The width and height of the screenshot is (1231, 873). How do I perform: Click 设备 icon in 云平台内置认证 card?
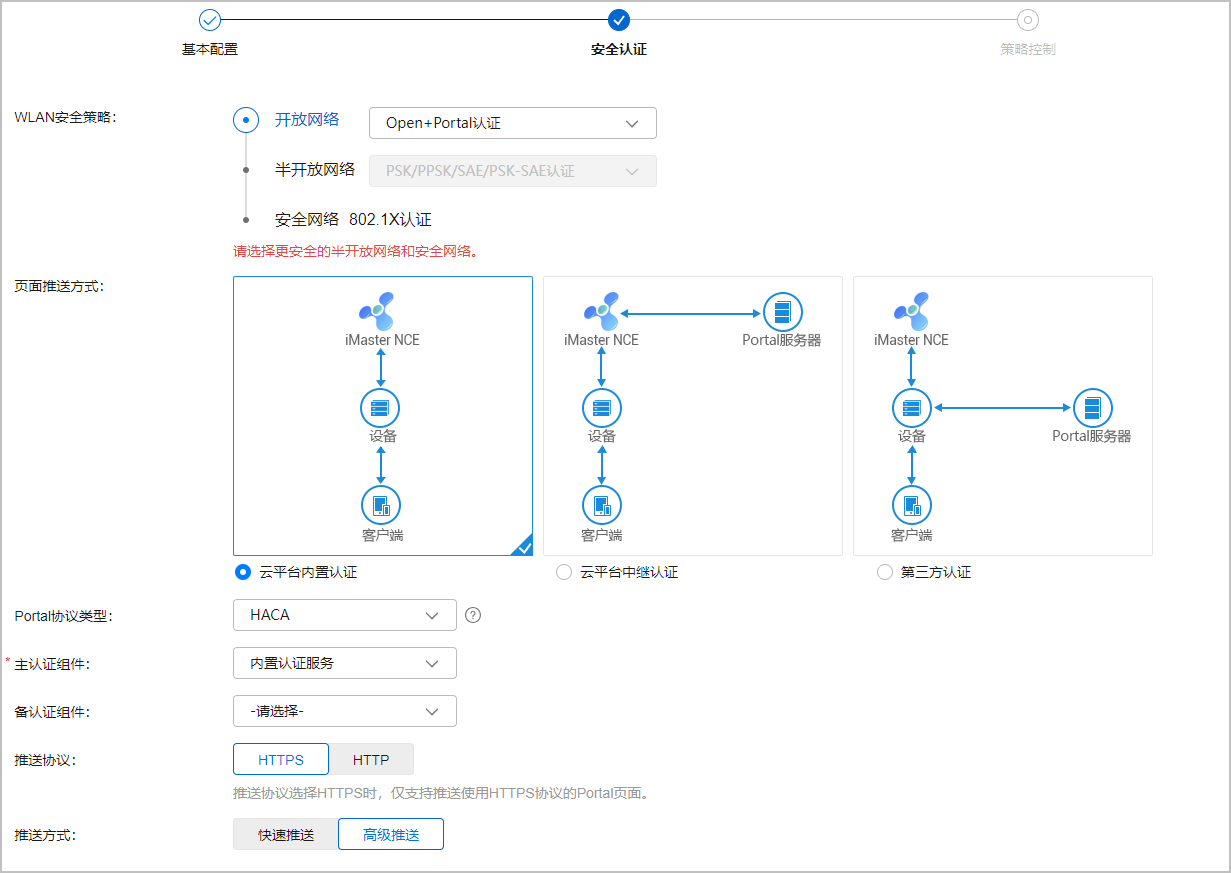click(x=380, y=408)
